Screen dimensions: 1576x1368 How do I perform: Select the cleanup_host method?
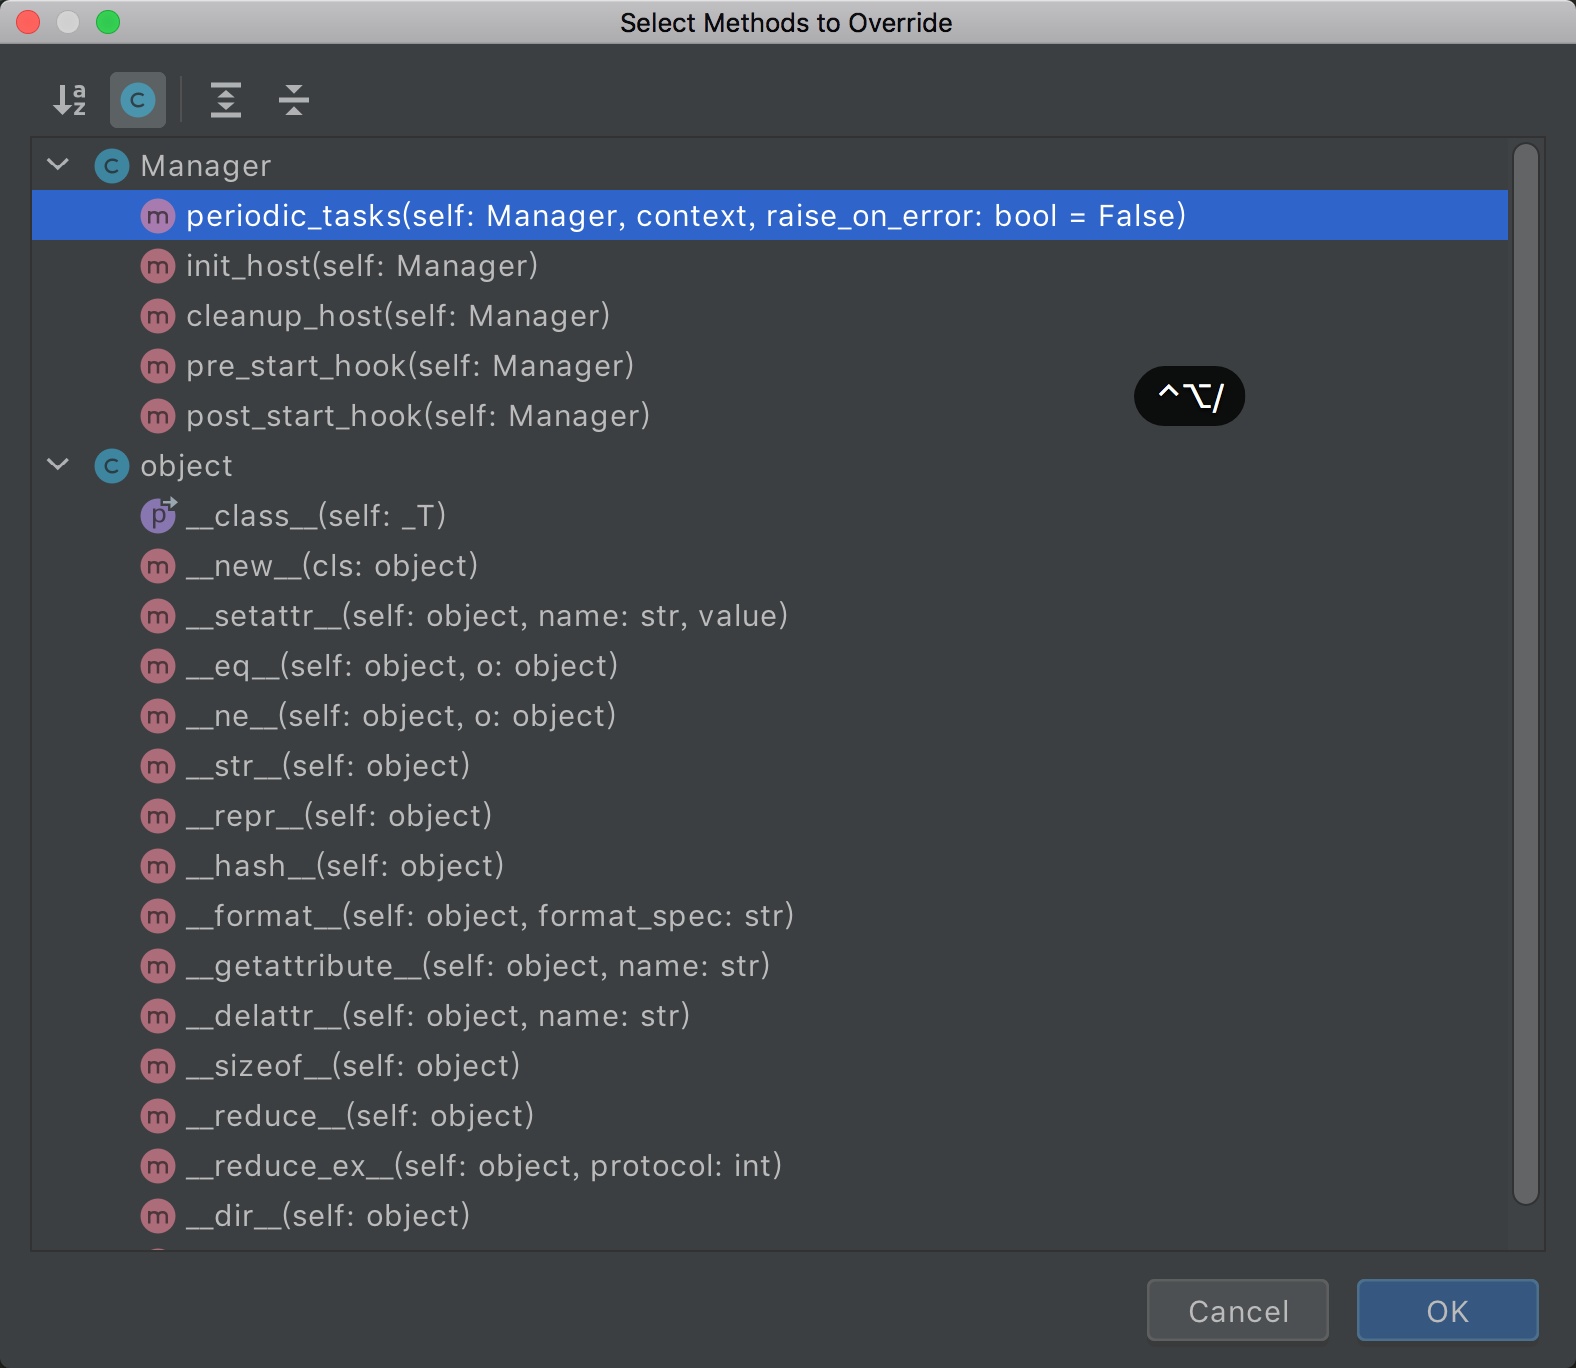click(x=397, y=316)
